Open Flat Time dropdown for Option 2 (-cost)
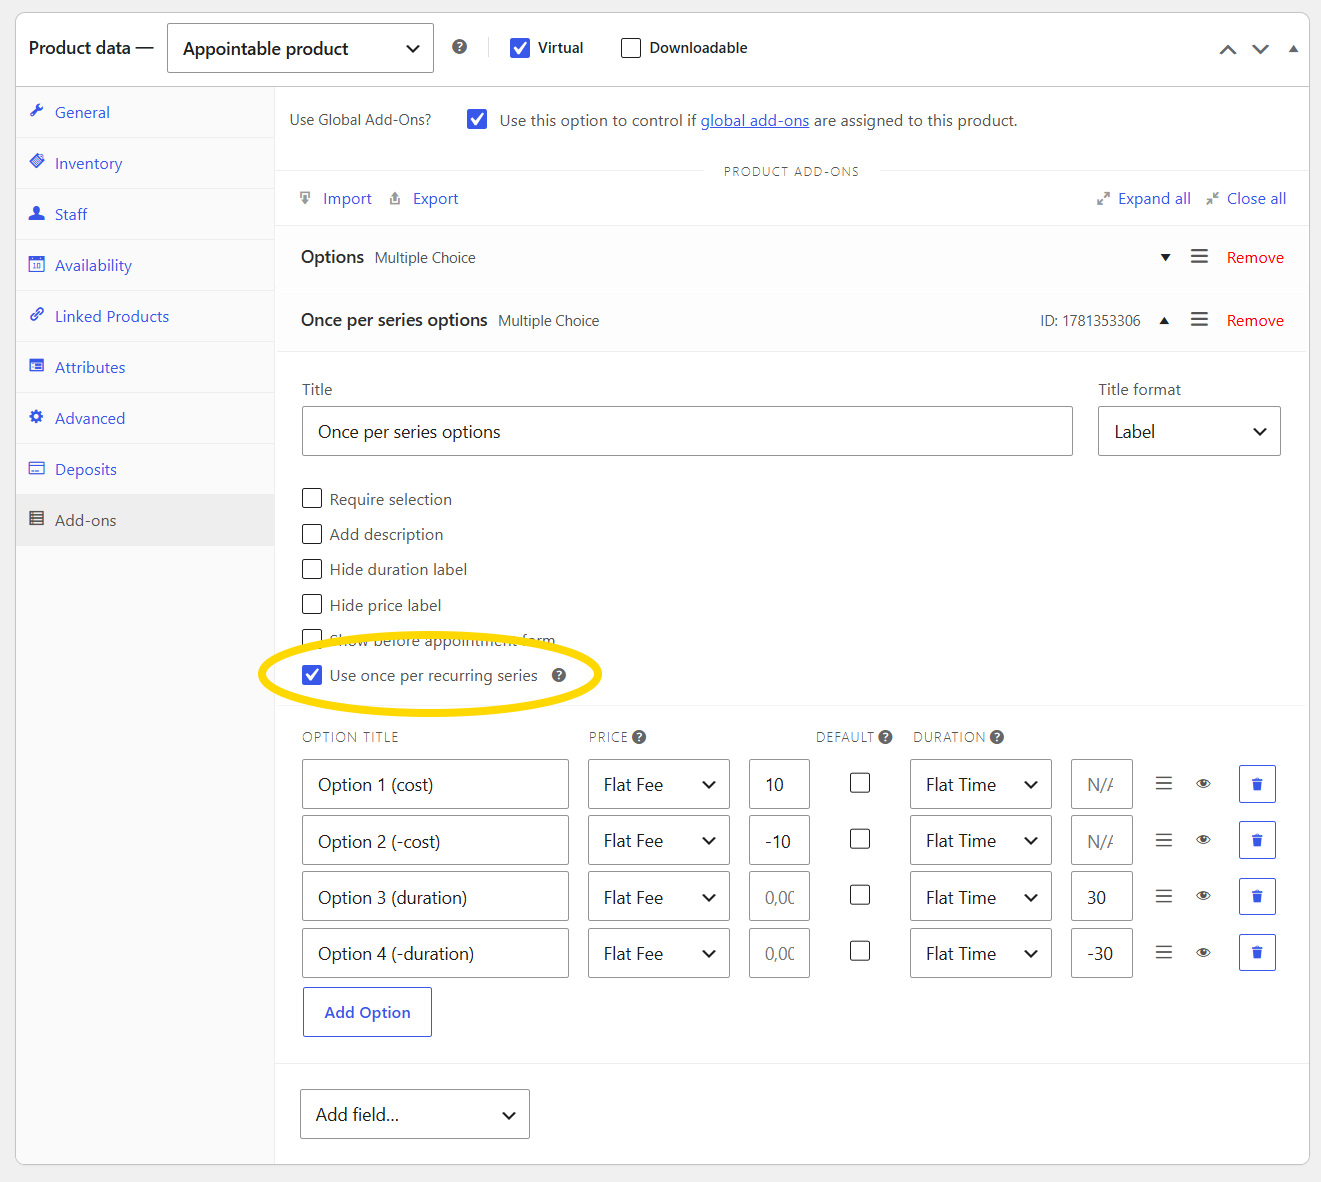The height and width of the screenshot is (1182, 1321). pyautogui.click(x=981, y=840)
